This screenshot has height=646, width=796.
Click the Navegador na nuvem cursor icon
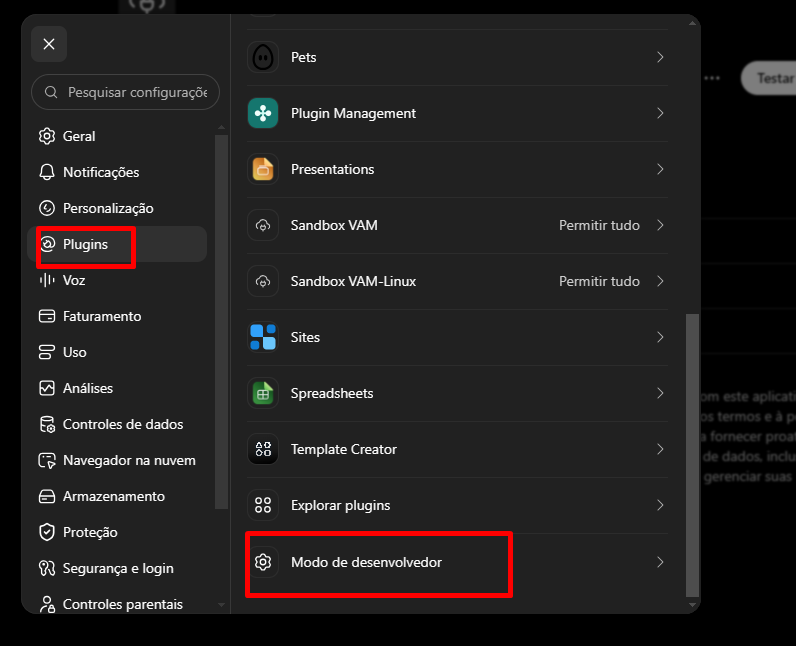point(47,460)
